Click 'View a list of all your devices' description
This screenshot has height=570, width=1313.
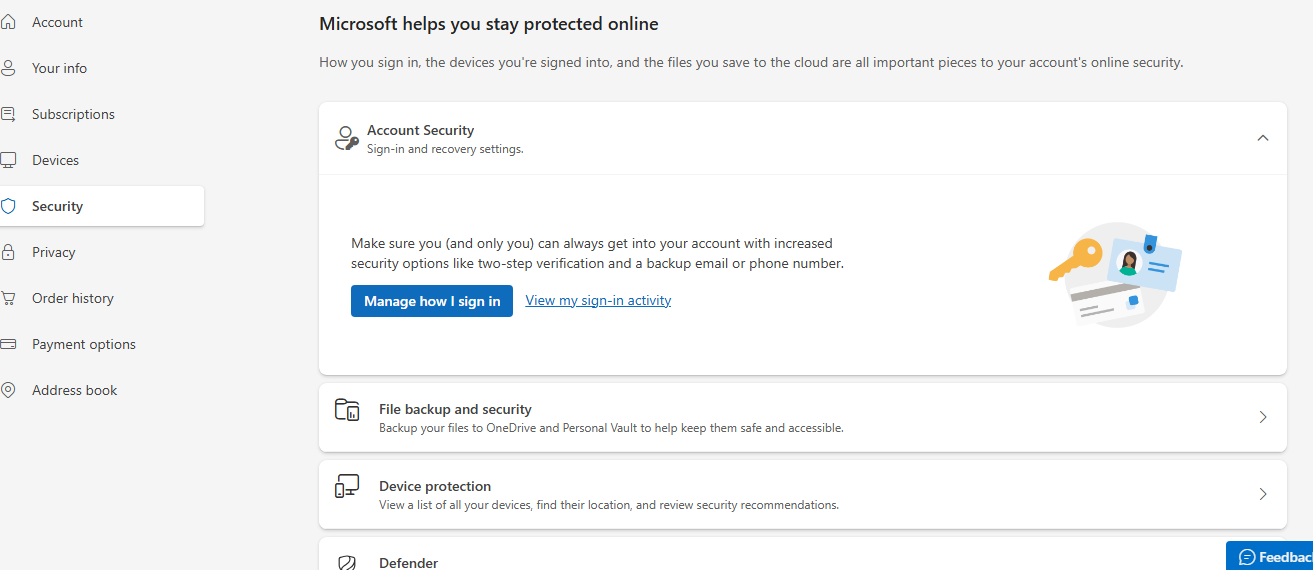(609, 505)
